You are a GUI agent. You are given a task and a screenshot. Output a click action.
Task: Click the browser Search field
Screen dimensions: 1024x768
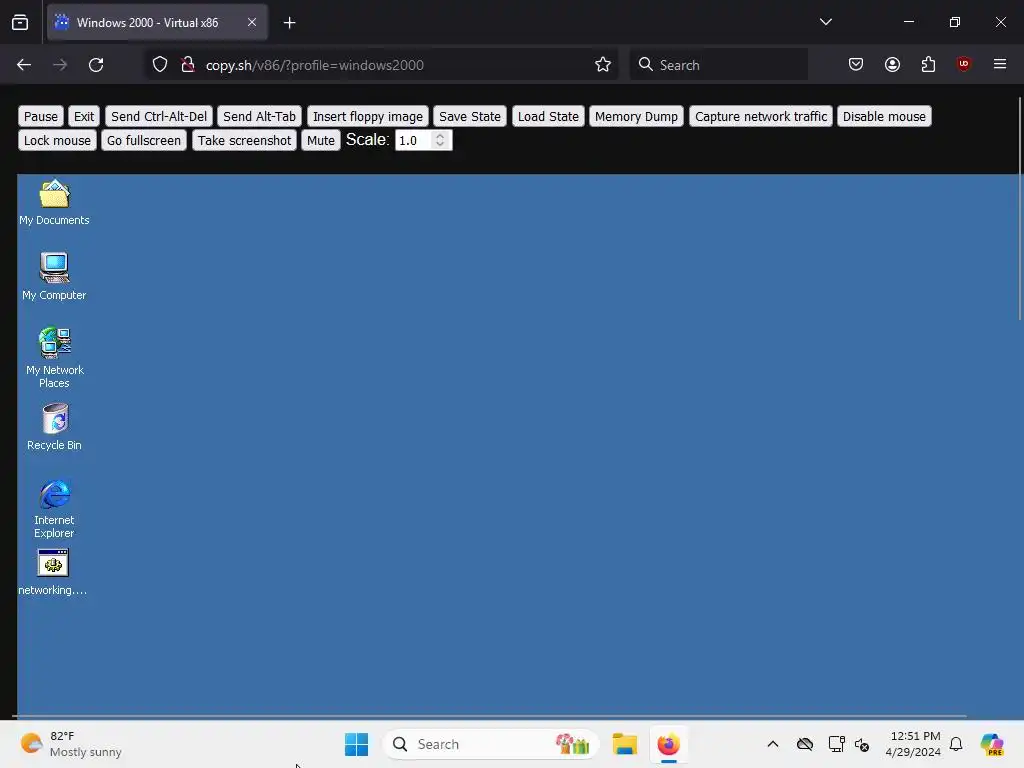(718, 65)
